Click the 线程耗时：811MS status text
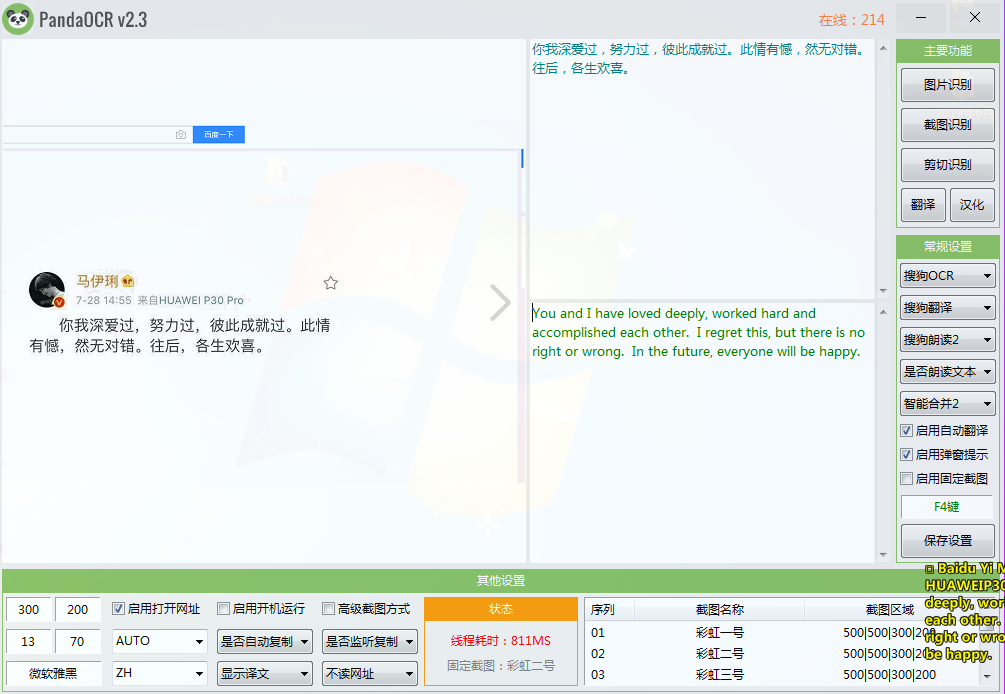 click(501, 641)
